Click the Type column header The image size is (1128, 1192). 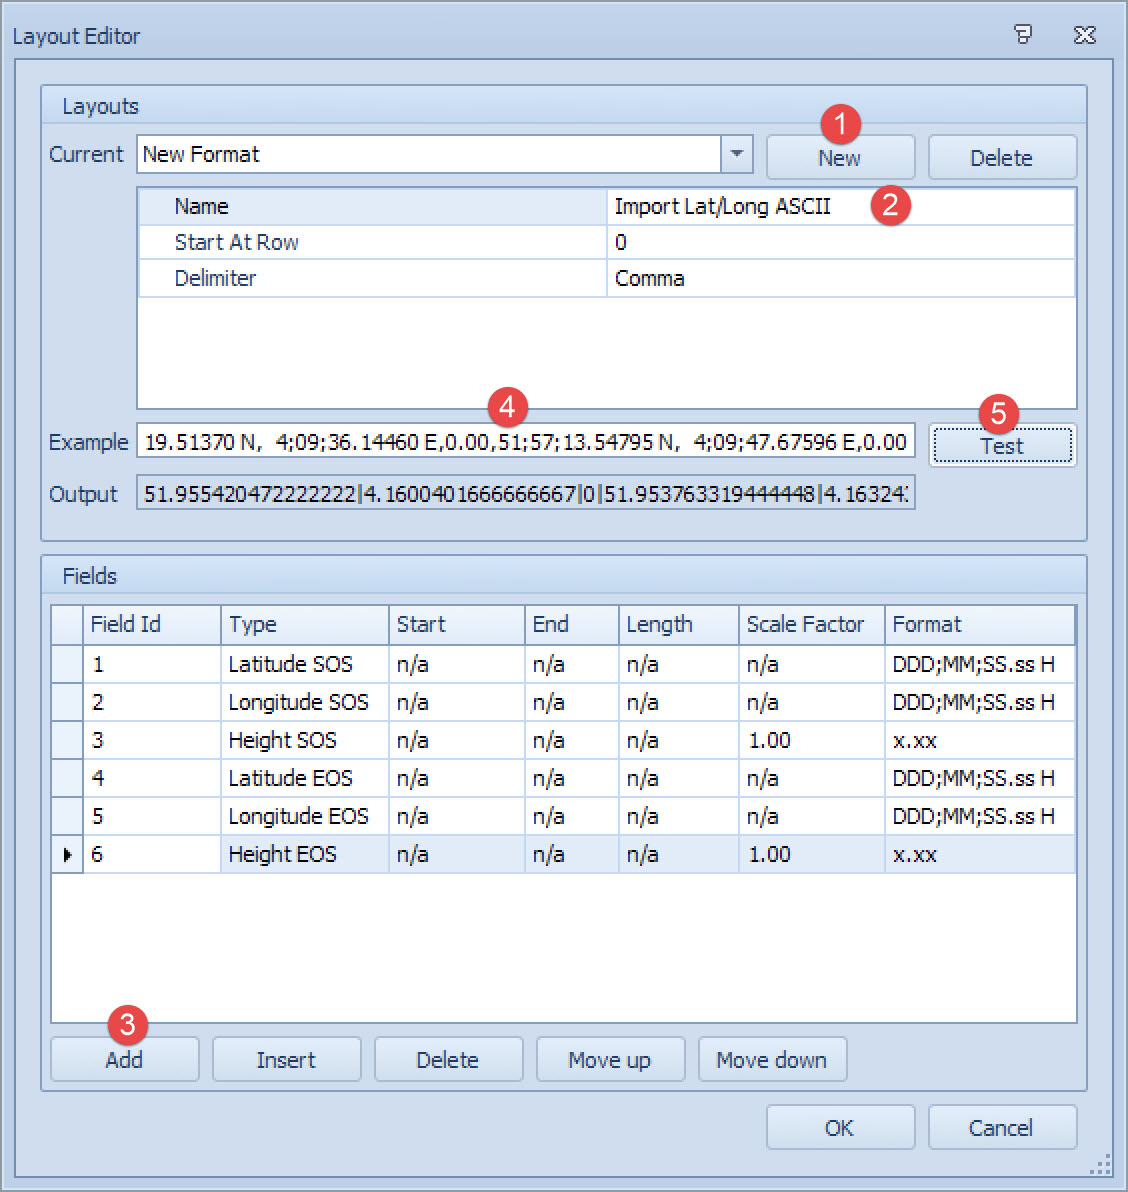(x=303, y=624)
